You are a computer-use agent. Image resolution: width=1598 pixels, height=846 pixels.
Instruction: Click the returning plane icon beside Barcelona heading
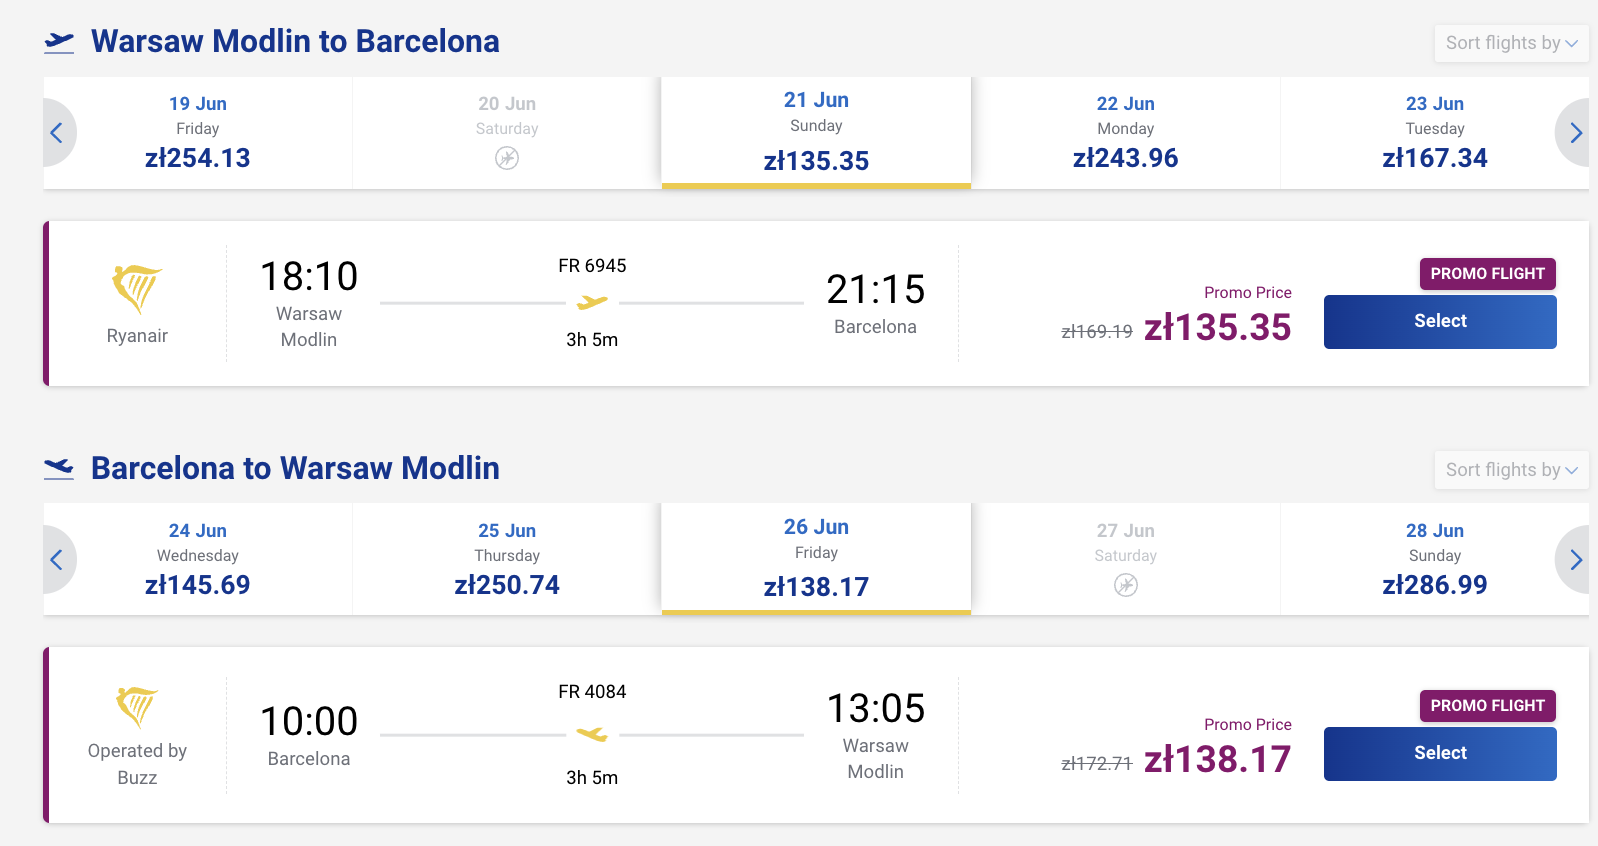pyautogui.click(x=60, y=468)
